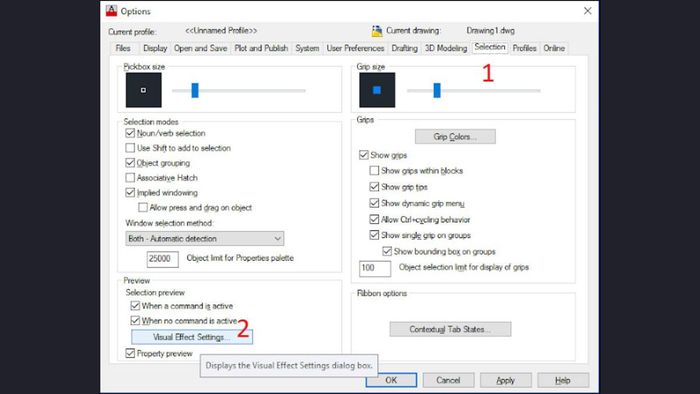700x394 pixels.
Task: Toggle Implied windowing checkbox
Action: point(130,192)
